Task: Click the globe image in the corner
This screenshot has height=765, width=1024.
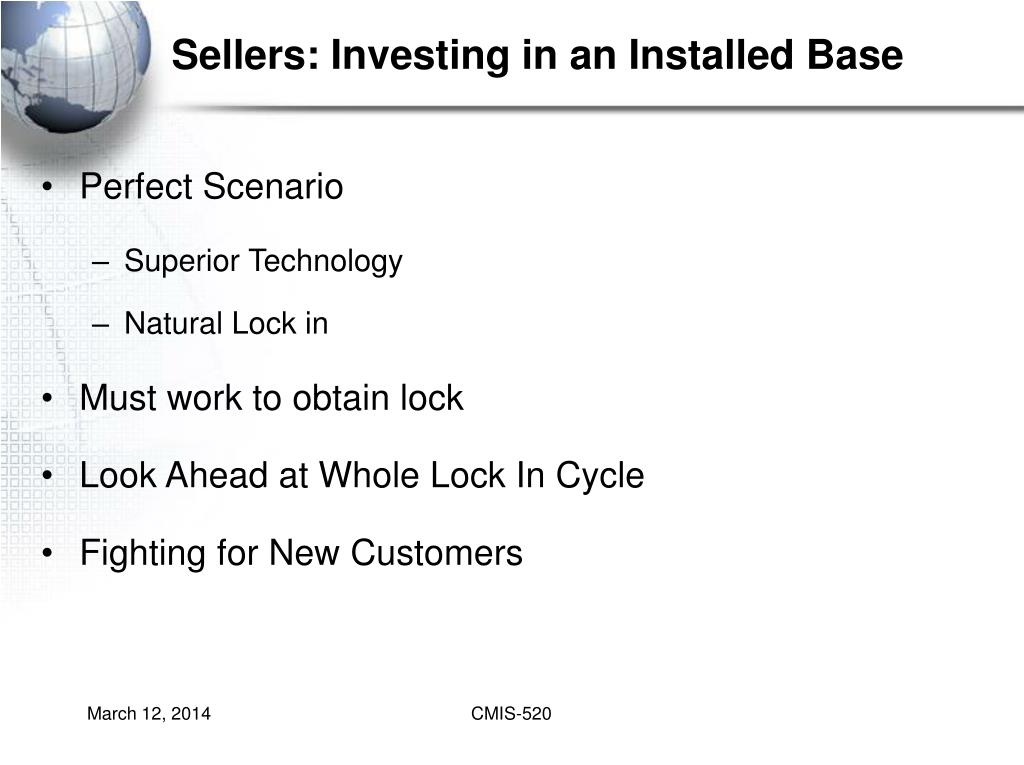Action: point(75,67)
